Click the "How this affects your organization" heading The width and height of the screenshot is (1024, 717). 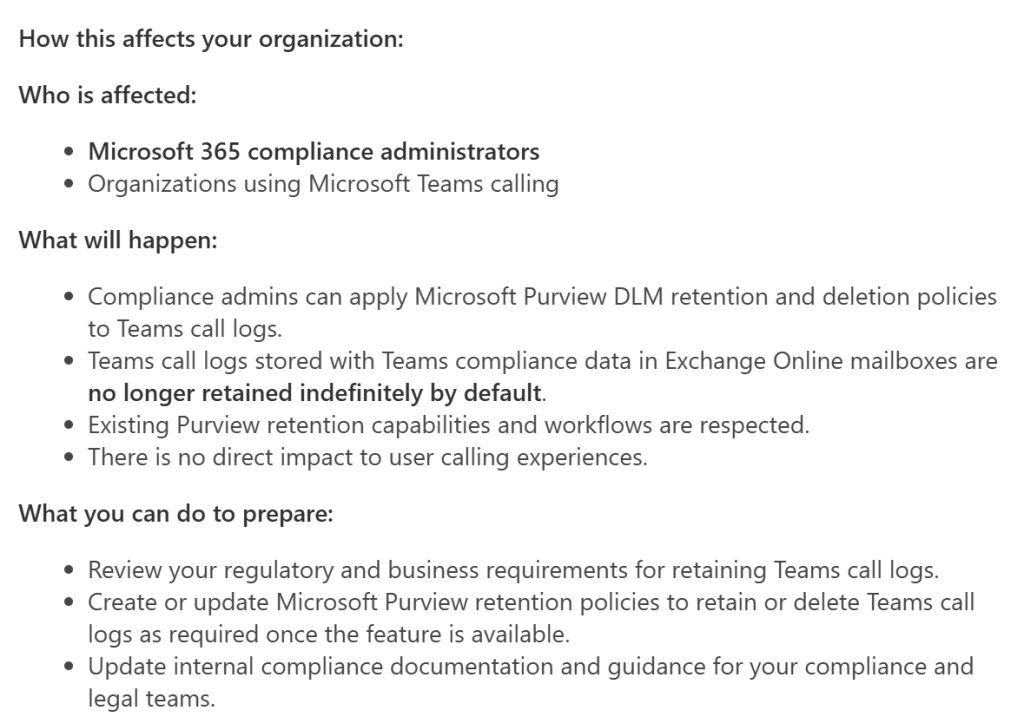(x=211, y=43)
